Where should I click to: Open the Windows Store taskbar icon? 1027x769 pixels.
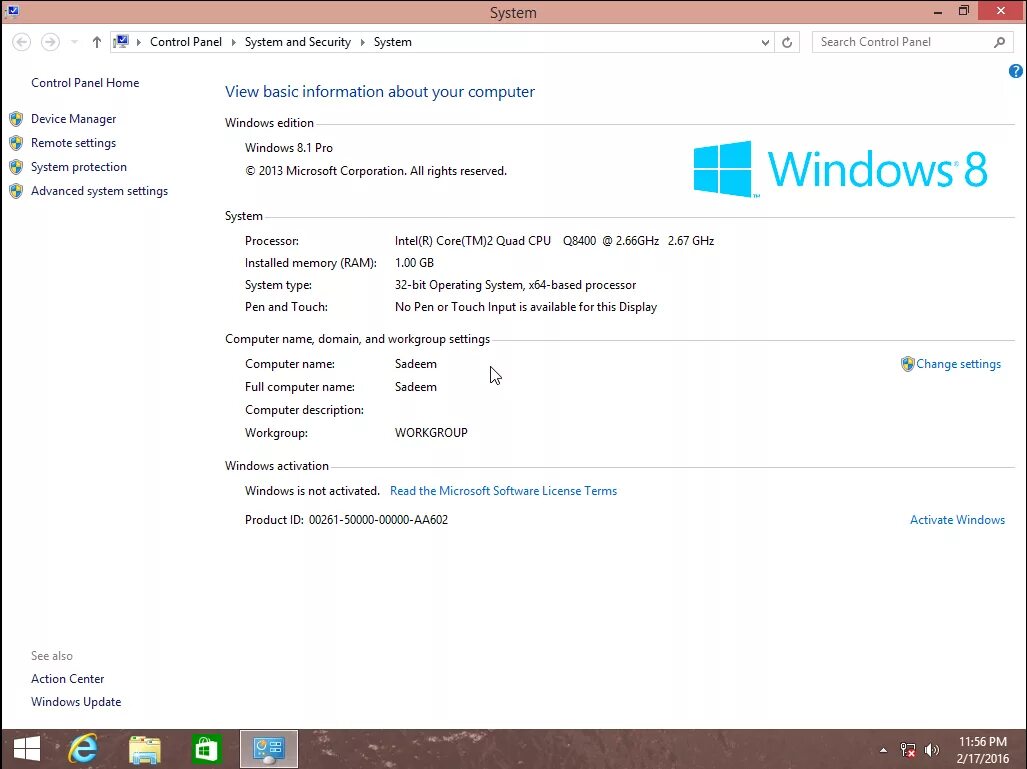(207, 748)
